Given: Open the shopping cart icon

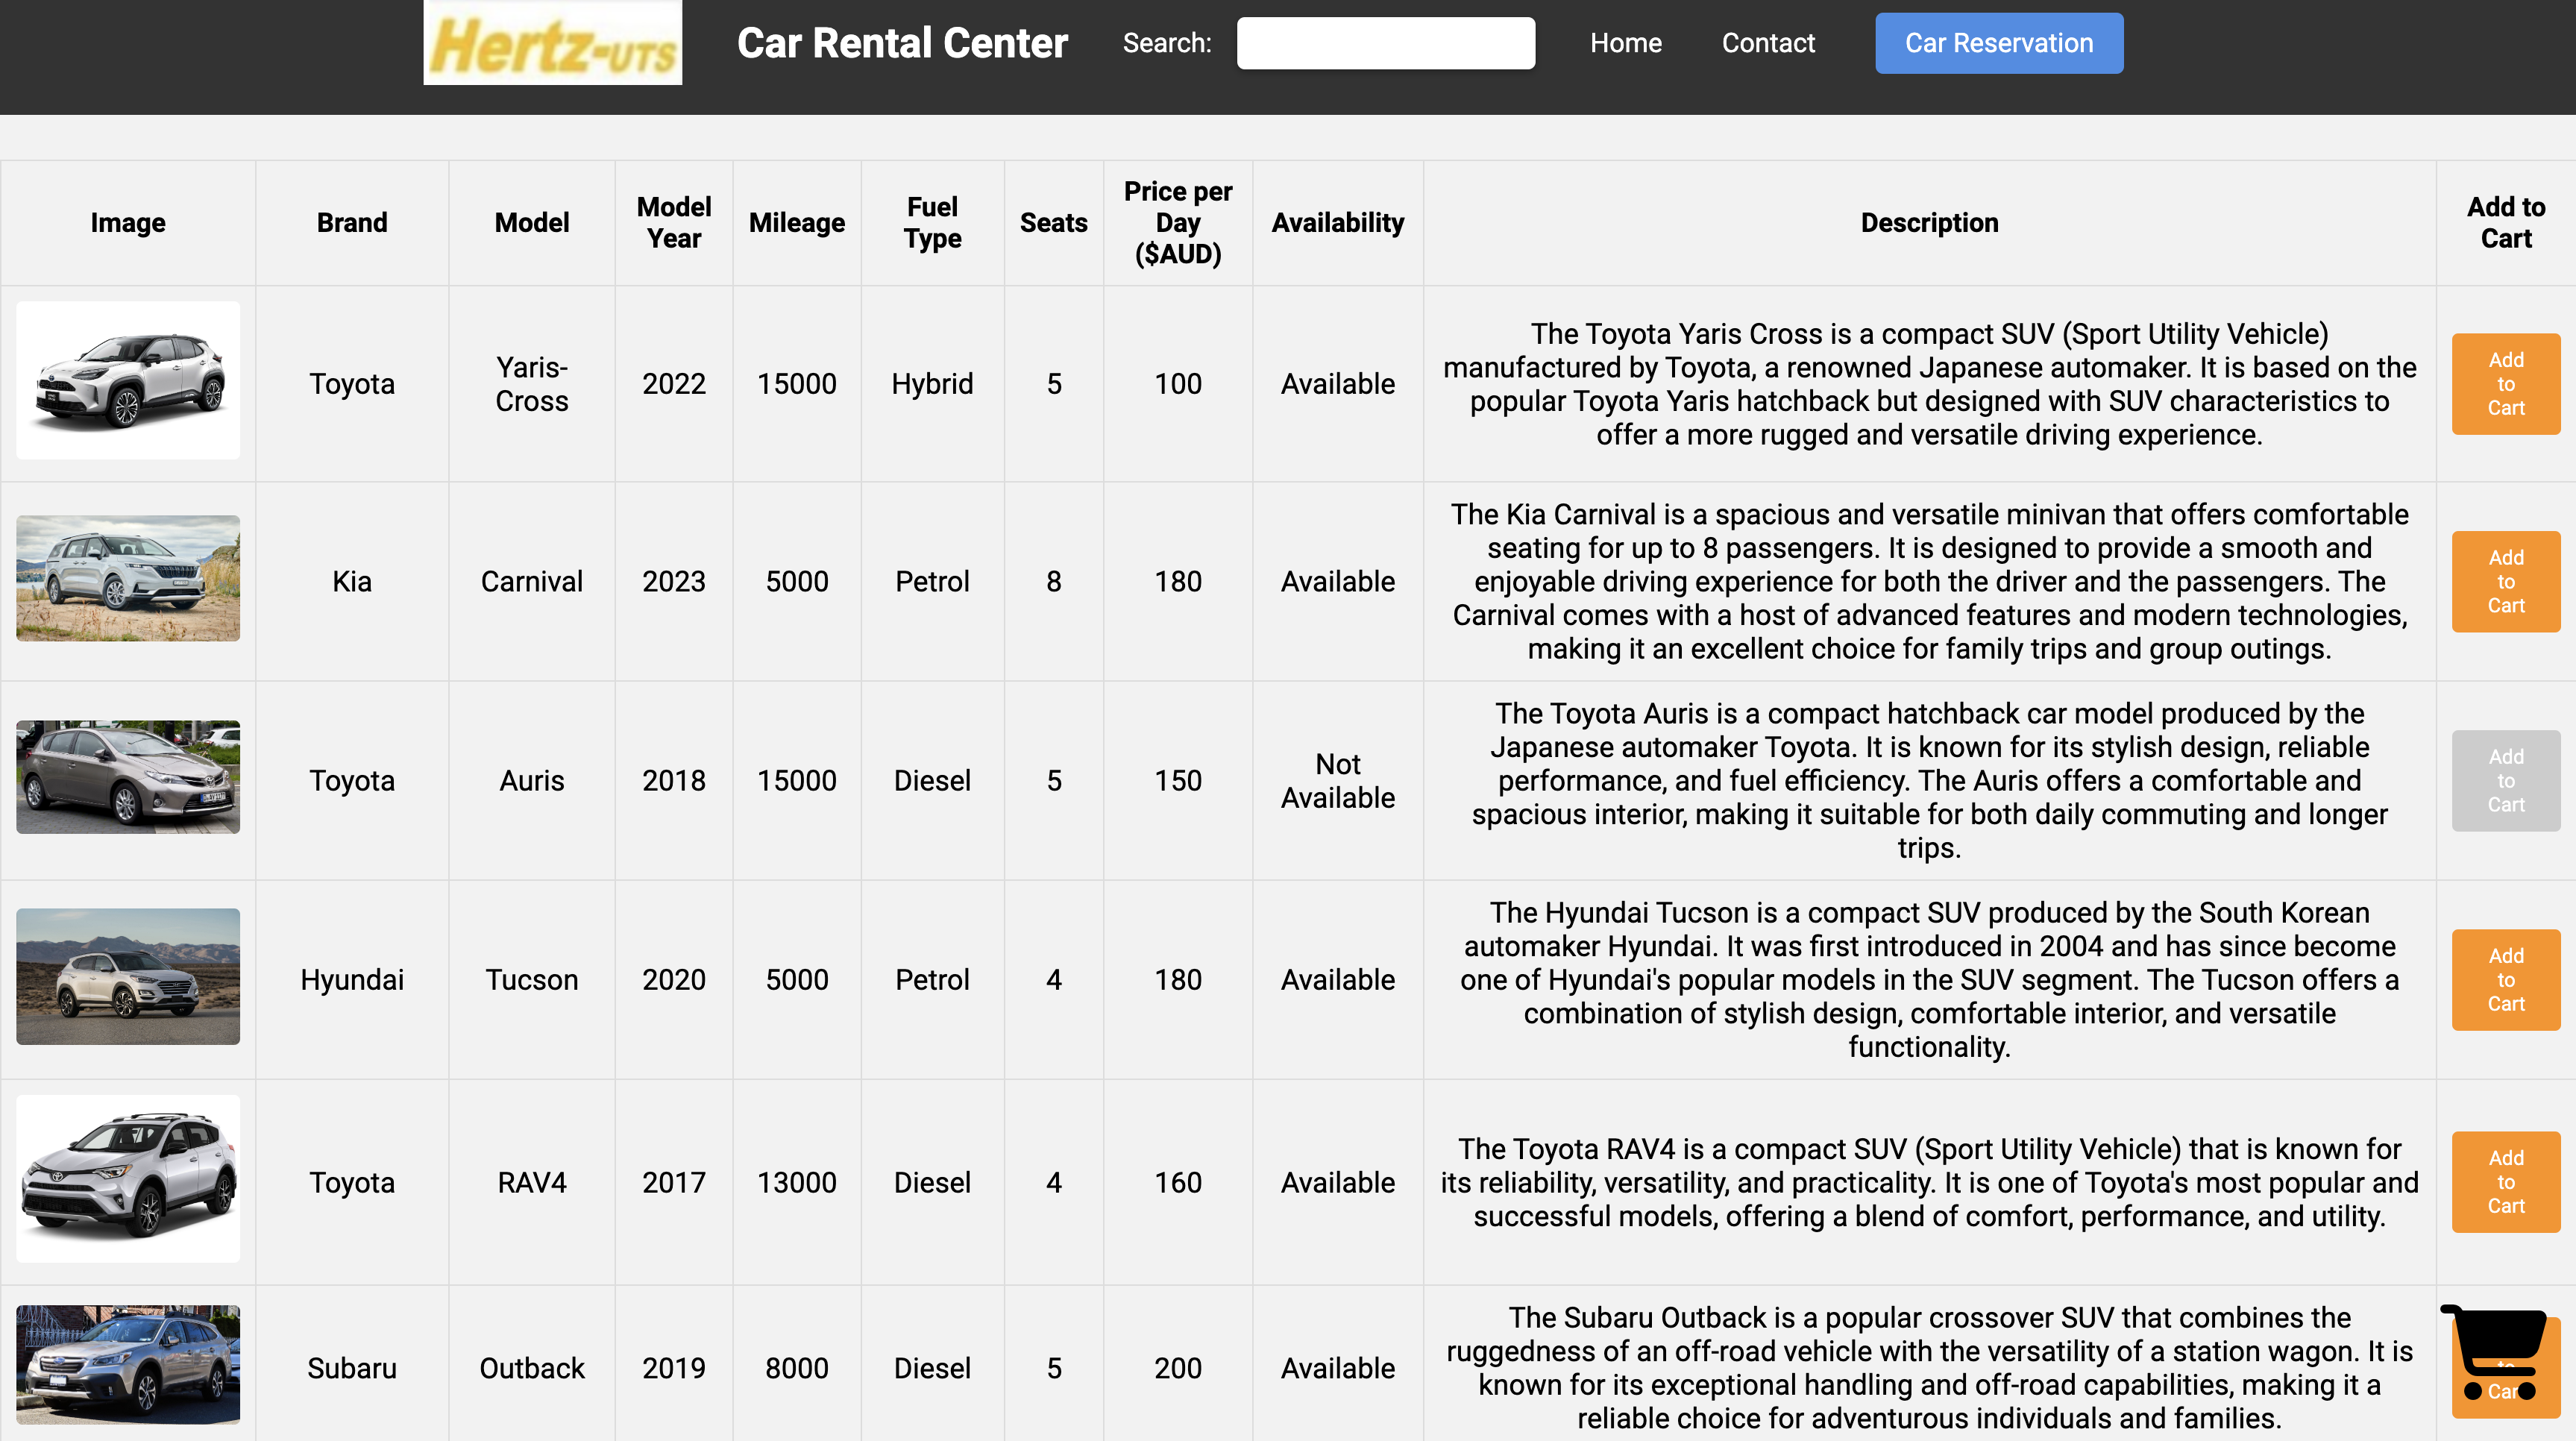Looking at the screenshot, I should [x=2493, y=1352].
